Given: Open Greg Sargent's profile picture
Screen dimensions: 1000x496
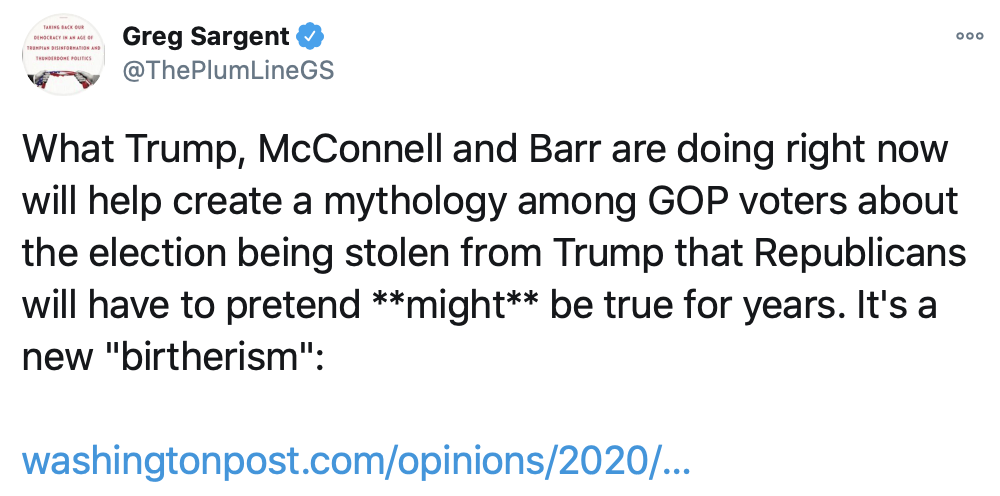Looking at the screenshot, I should (x=63, y=54).
